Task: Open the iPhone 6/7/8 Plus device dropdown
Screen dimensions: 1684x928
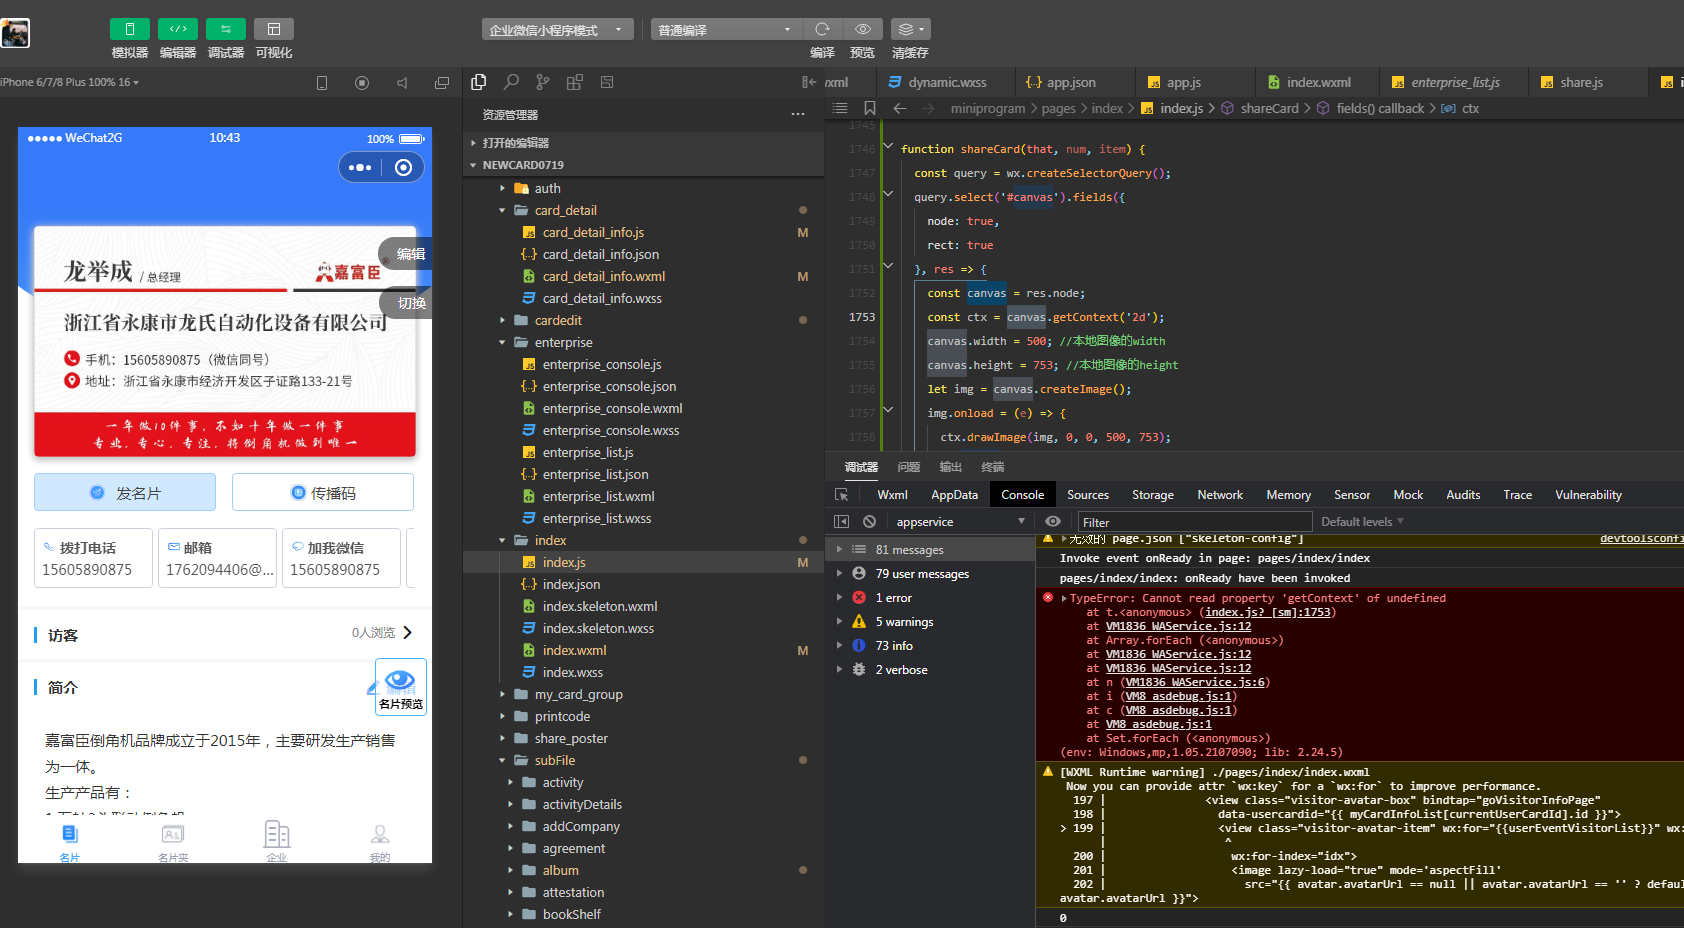Action: tap(70, 82)
